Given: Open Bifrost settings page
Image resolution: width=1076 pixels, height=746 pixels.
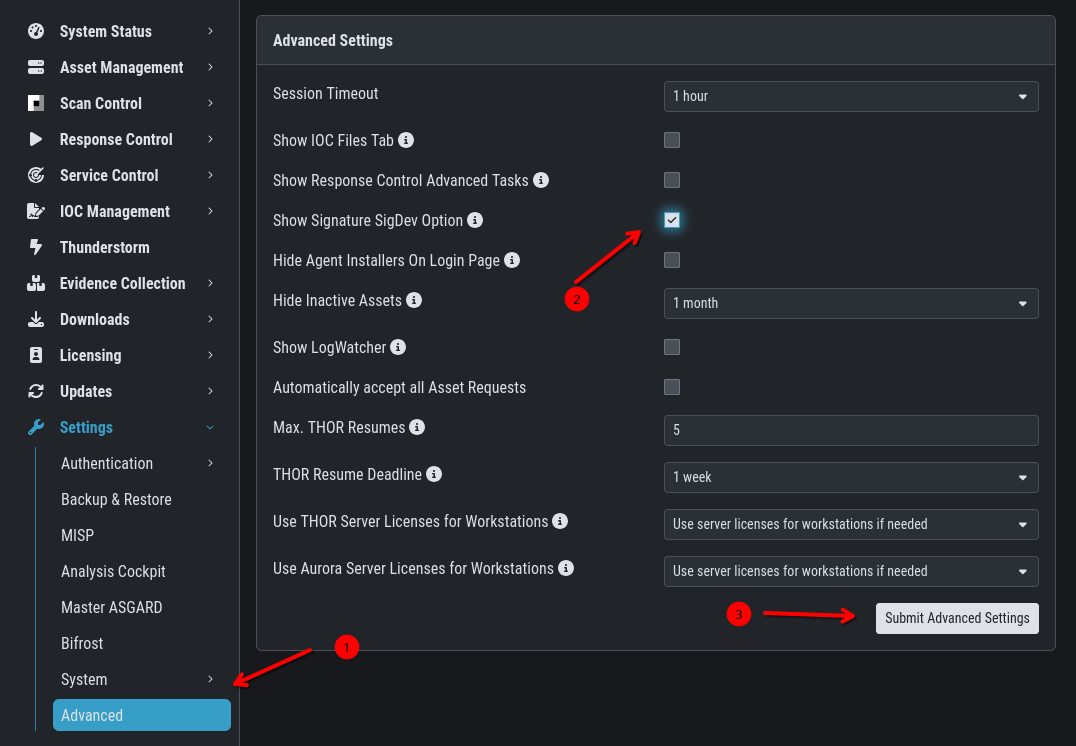Looking at the screenshot, I should click(x=82, y=643).
